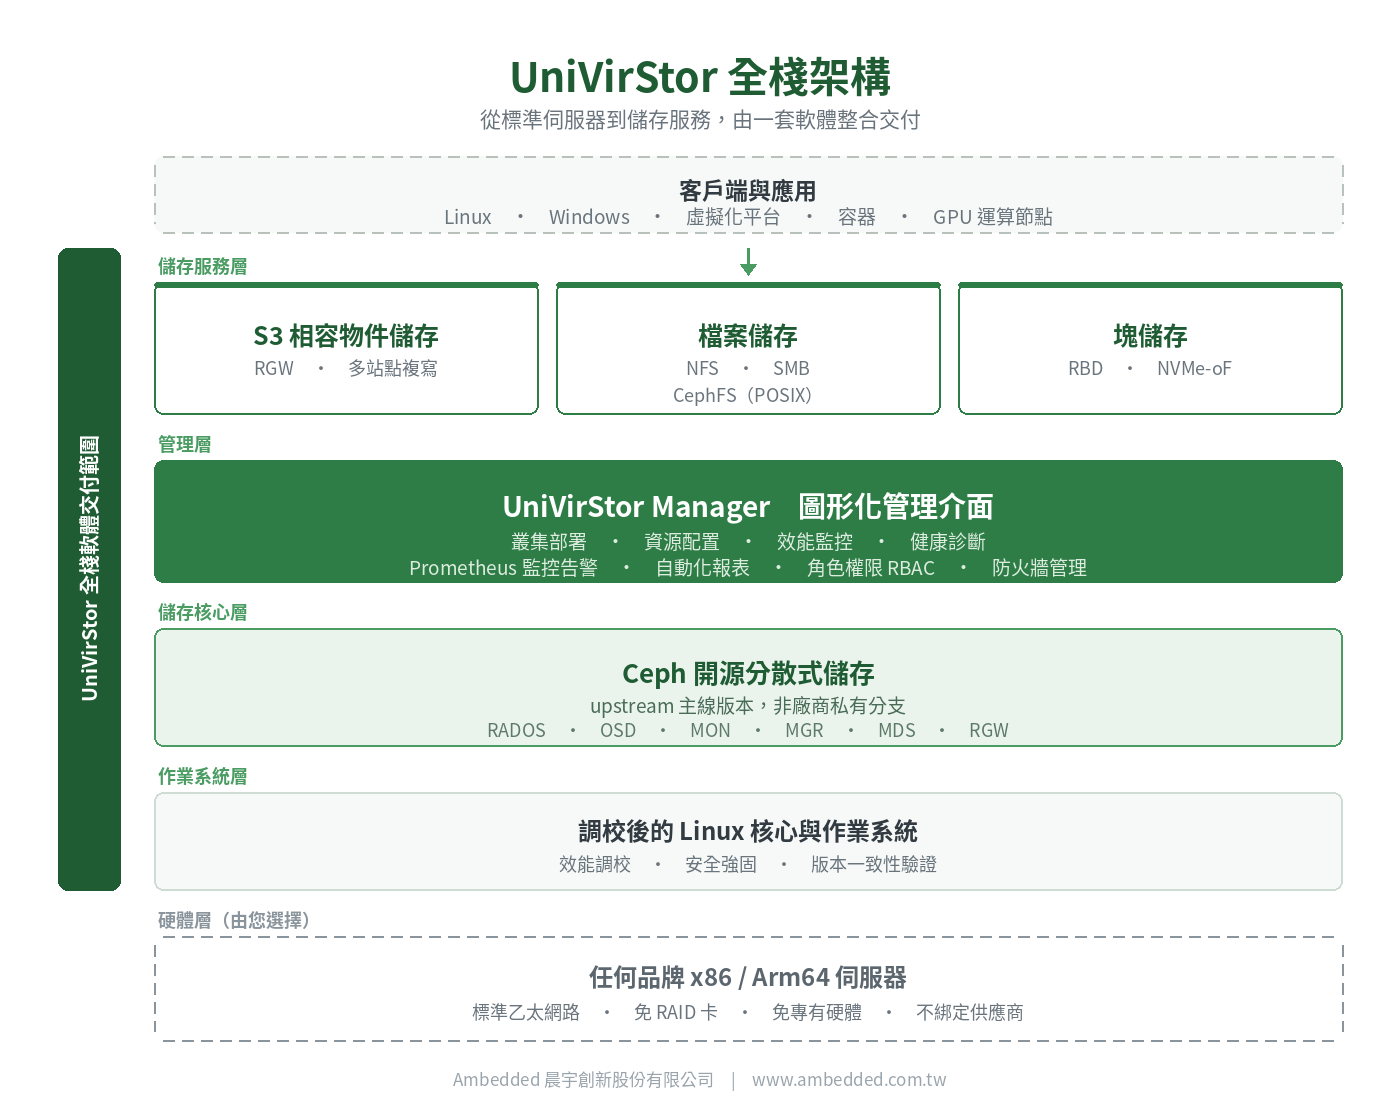Click the 'Ceph 開源分散式儲存' heading
The image size is (1400, 1100).
pos(748,674)
